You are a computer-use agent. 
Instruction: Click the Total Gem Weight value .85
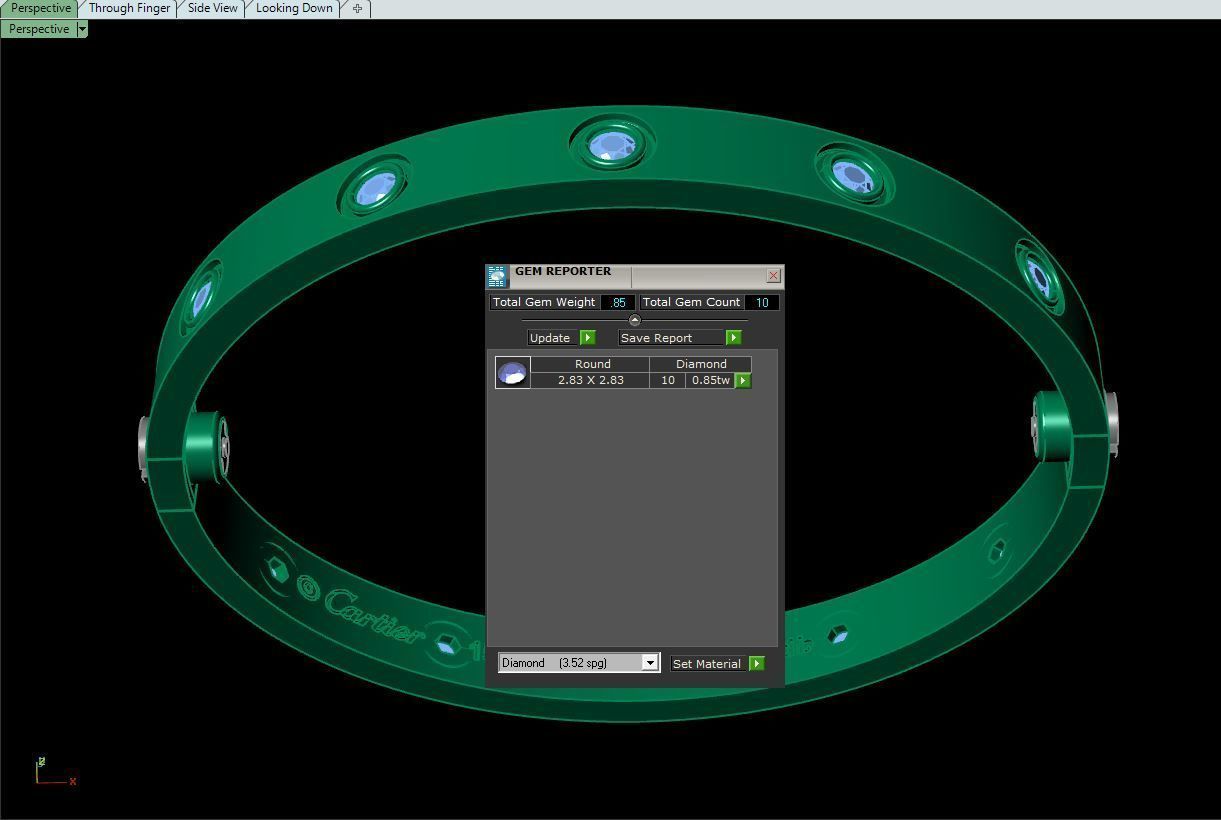click(x=618, y=302)
